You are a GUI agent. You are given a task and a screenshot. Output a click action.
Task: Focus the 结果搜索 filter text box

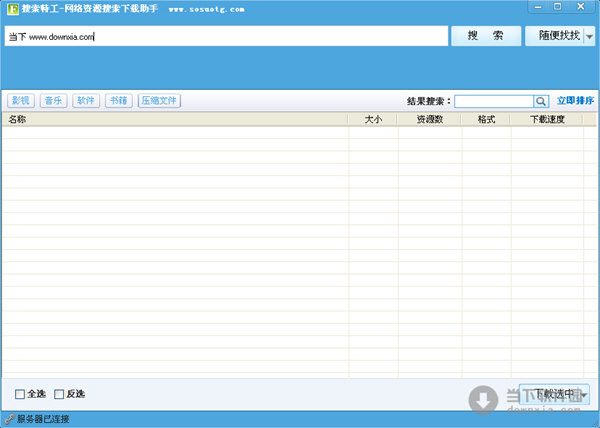pos(494,101)
